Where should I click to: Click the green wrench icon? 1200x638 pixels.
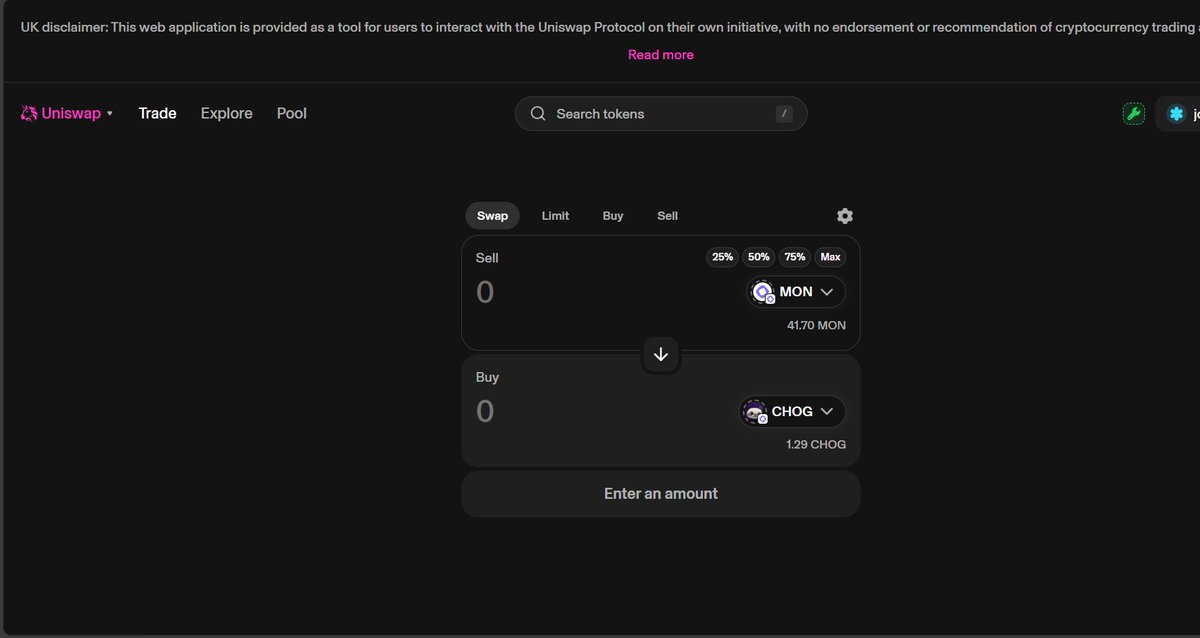coord(1133,114)
